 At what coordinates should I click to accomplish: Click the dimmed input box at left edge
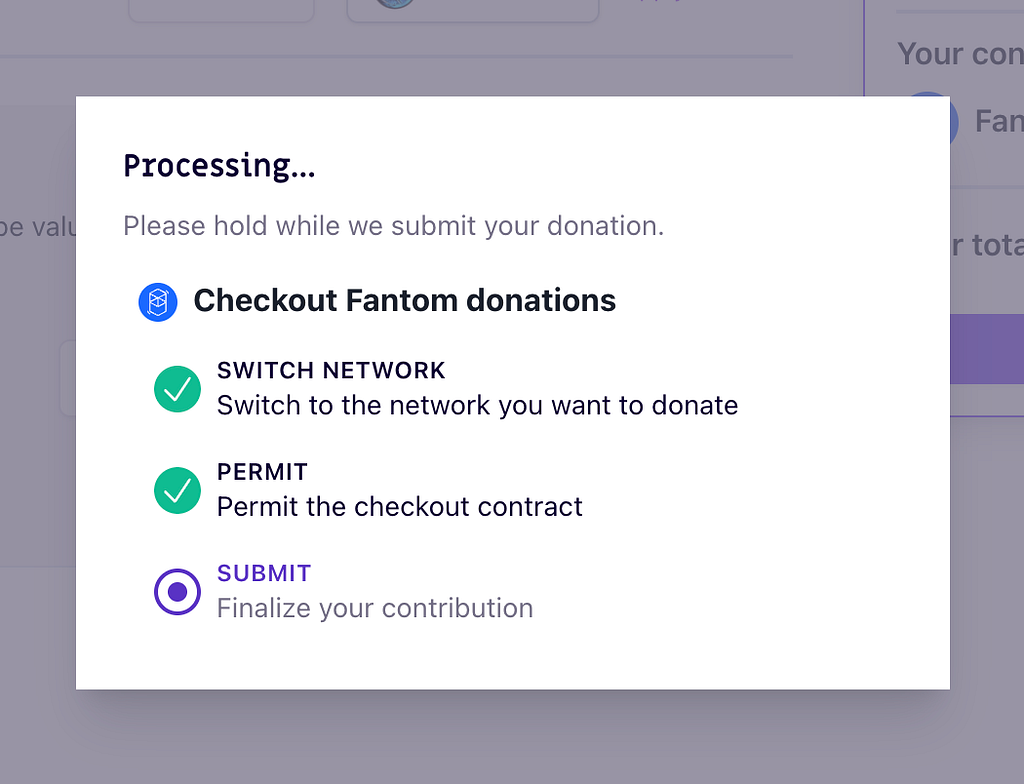(68, 378)
